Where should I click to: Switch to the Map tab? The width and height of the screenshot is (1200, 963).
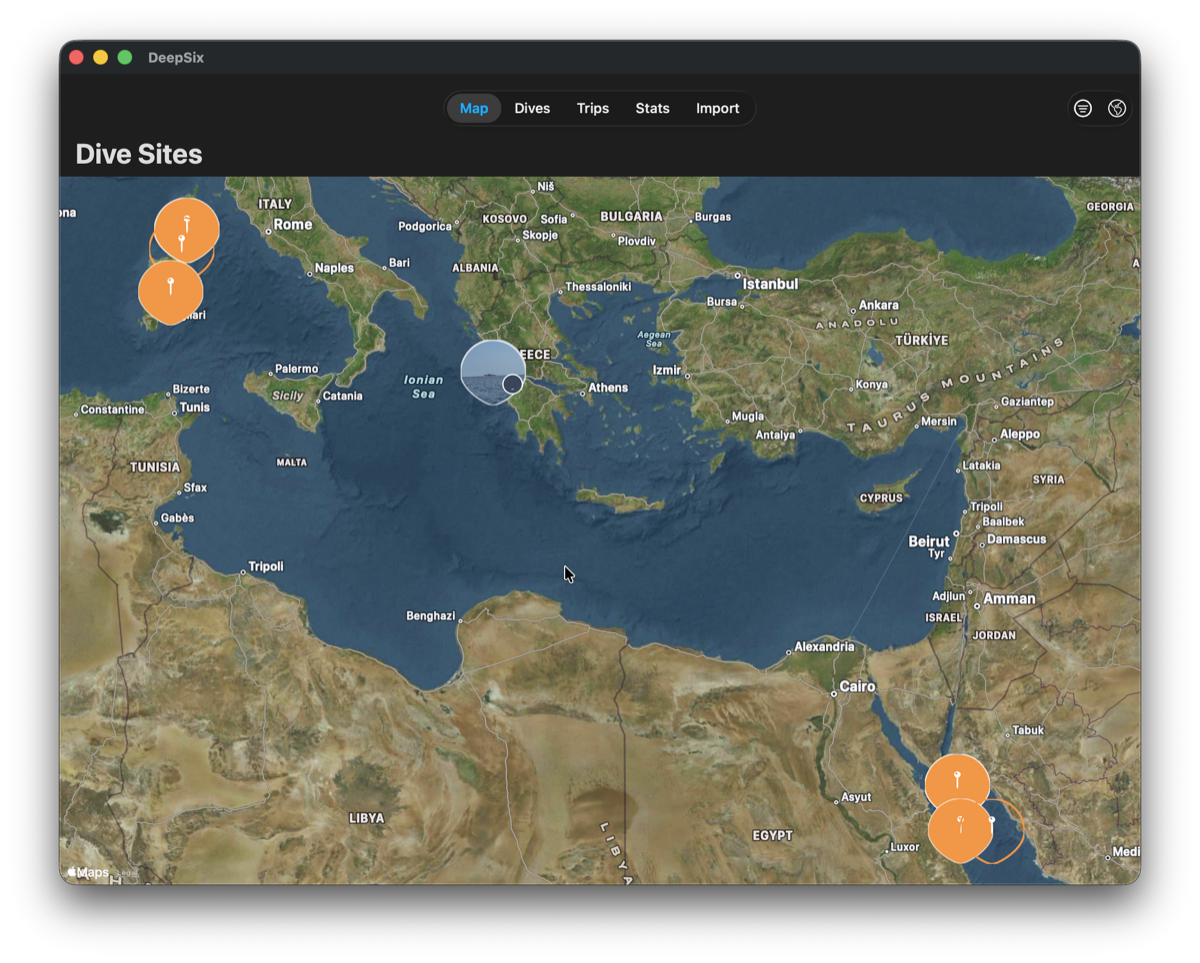click(x=474, y=108)
